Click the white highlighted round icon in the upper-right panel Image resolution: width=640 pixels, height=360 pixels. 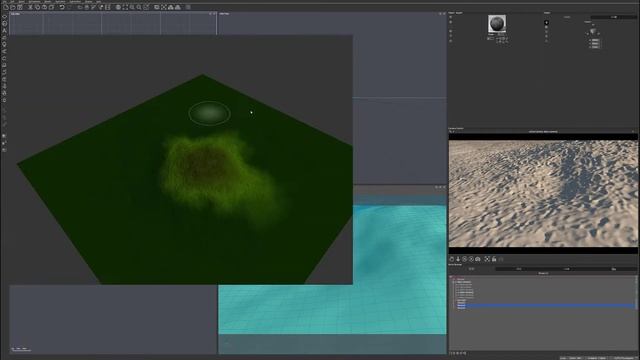[547, 23]
